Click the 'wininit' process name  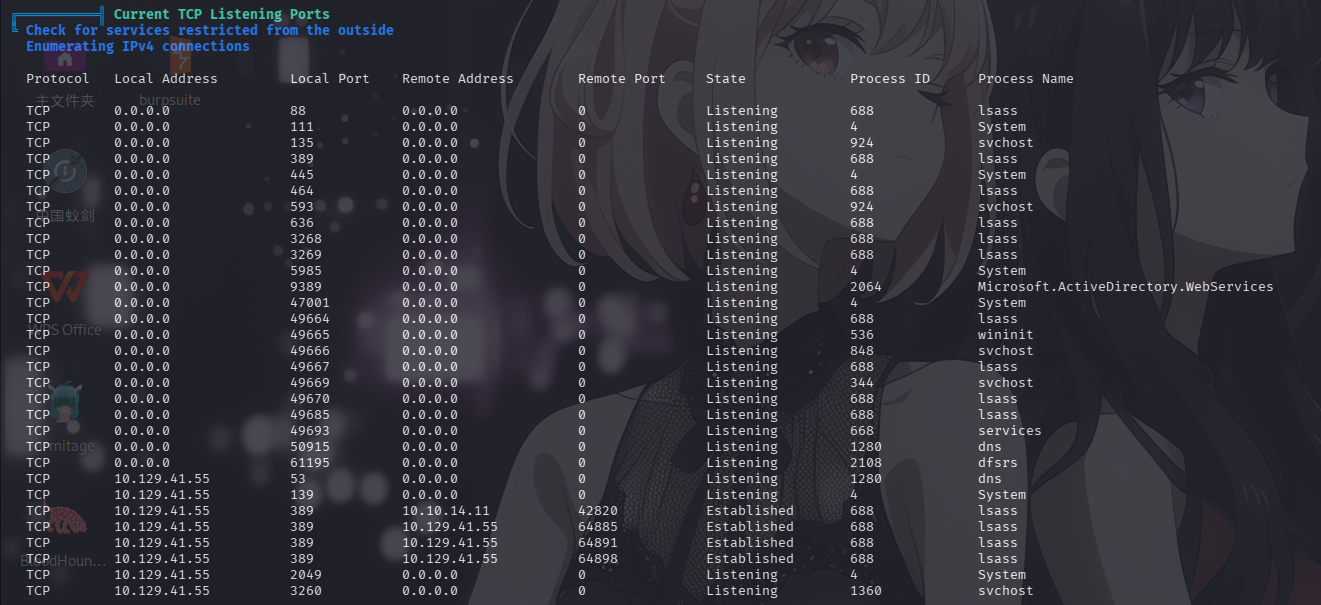(x=1006, y=335)
